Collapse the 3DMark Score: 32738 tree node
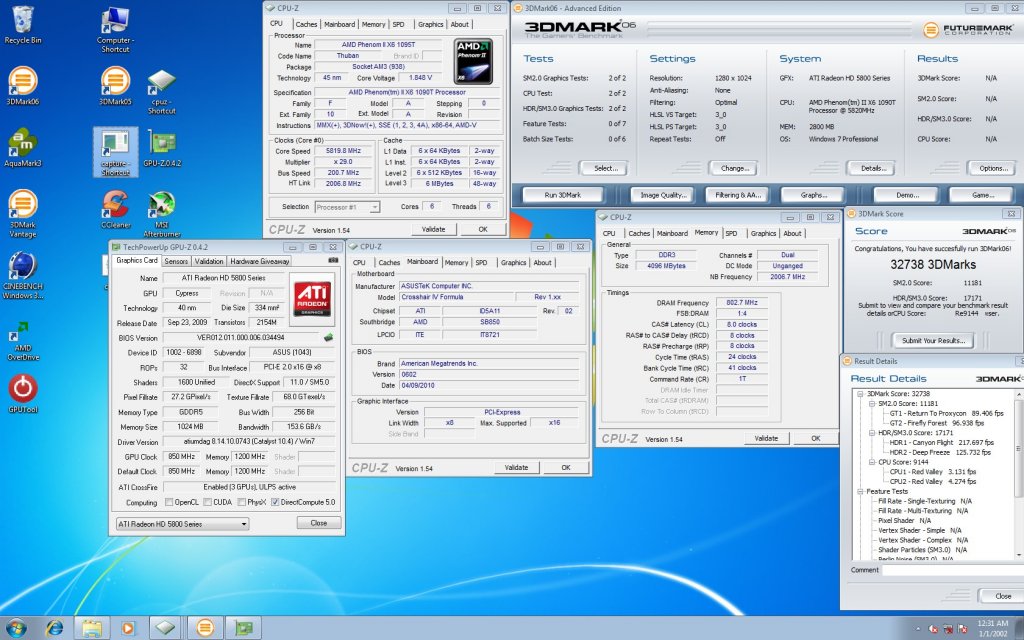The image size is (1024, 640). click(861, 394)
